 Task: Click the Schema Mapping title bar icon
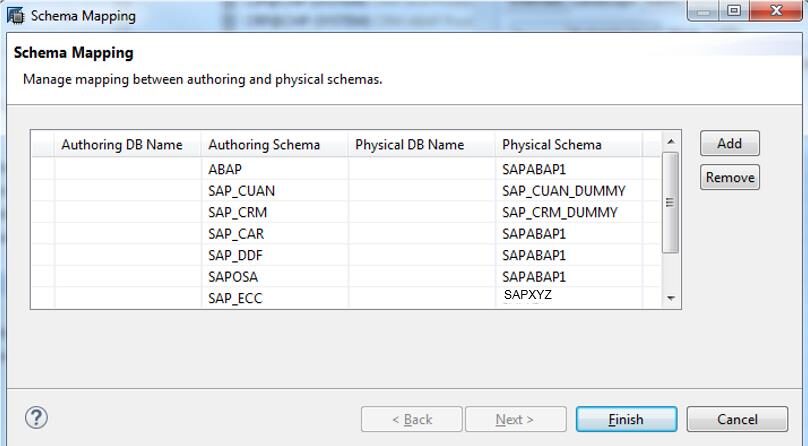point(15,16)
